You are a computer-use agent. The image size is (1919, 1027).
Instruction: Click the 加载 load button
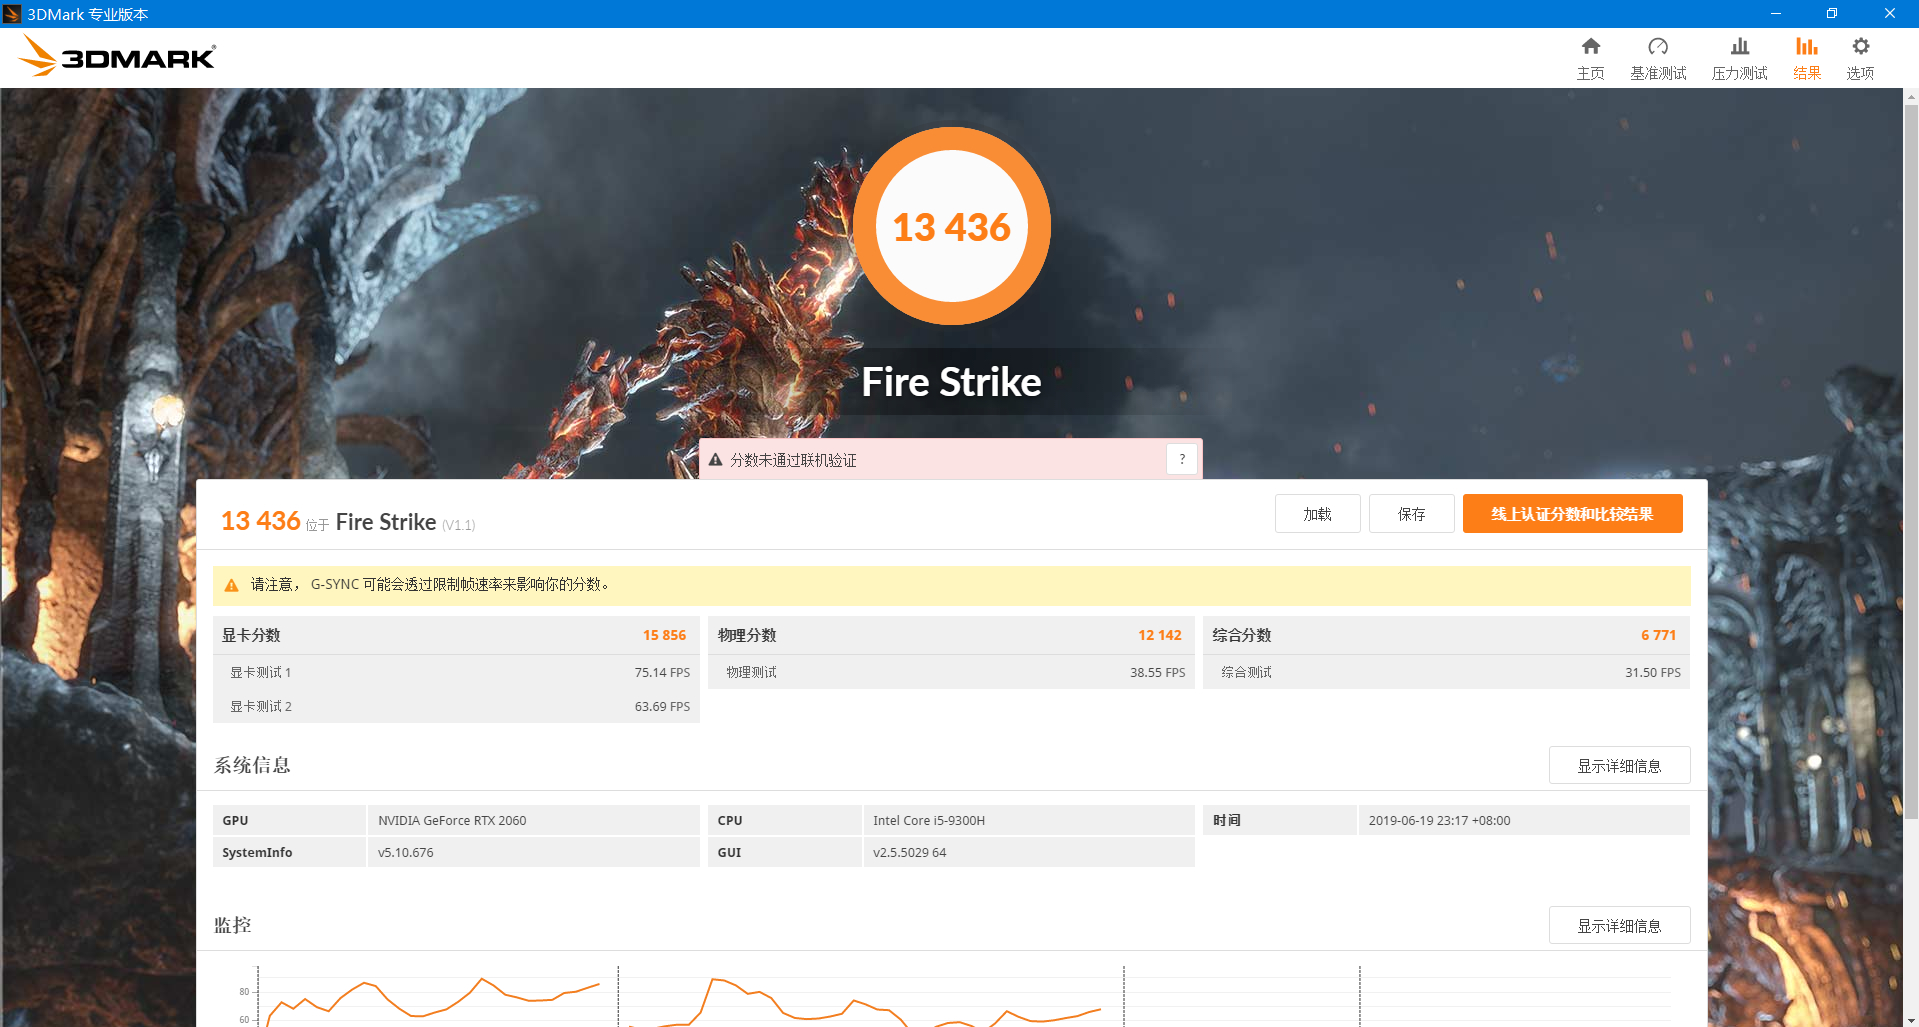point(1317,514)
